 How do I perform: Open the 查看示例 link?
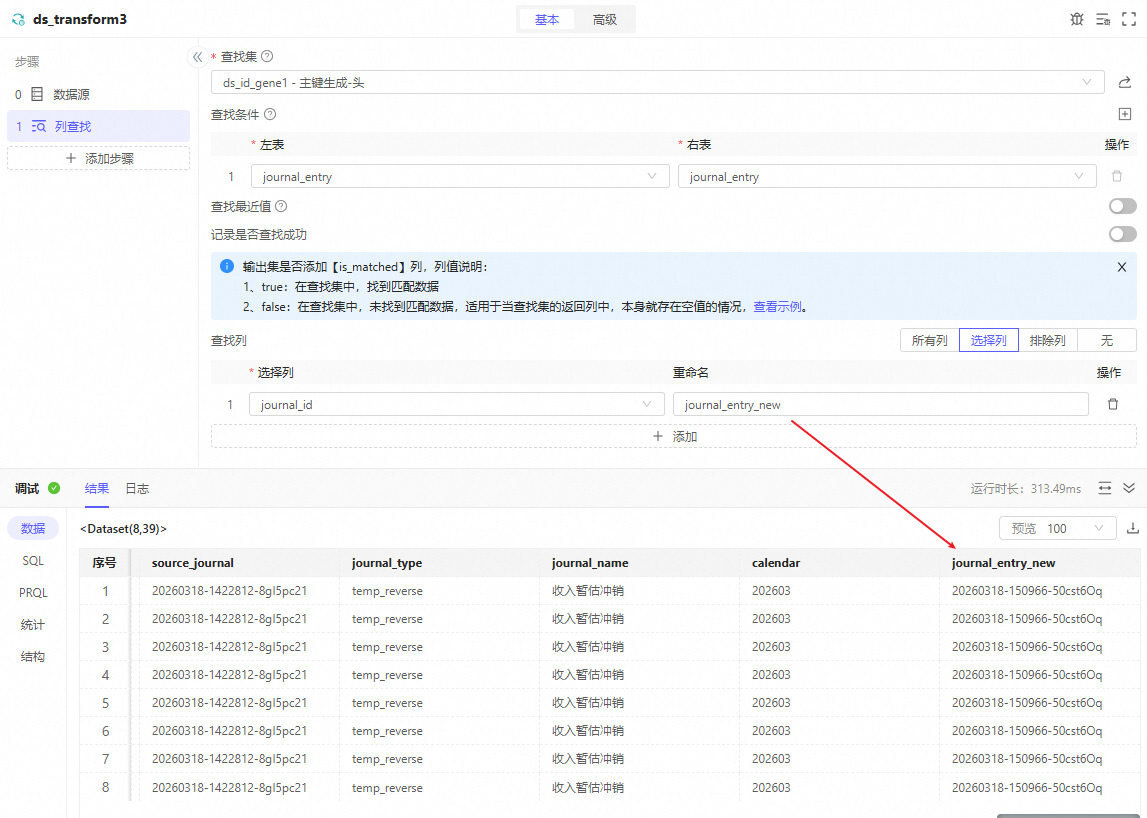(777, 307)
